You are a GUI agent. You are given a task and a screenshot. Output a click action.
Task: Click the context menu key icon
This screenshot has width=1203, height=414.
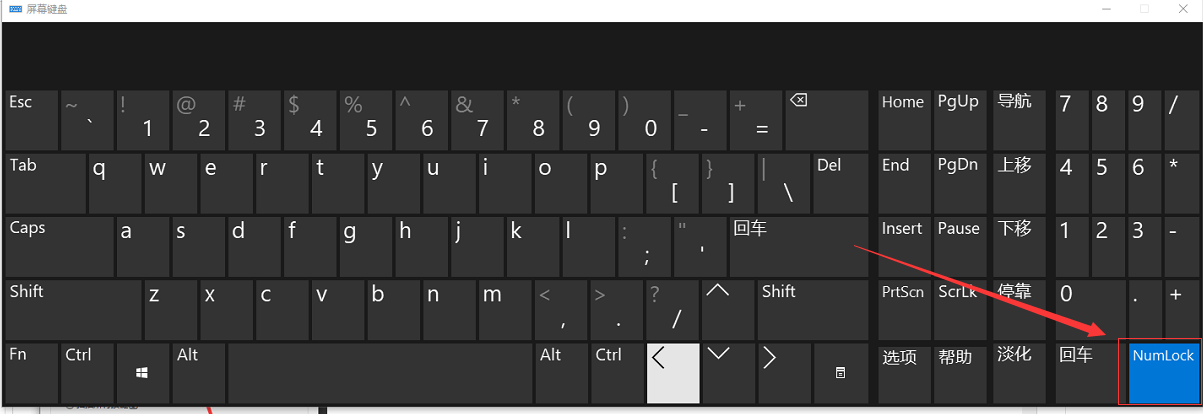840,372
